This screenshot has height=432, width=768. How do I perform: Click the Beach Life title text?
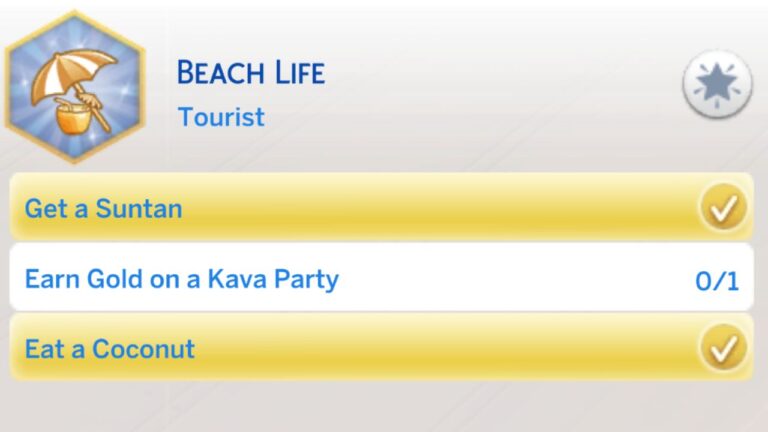point(250,73)
